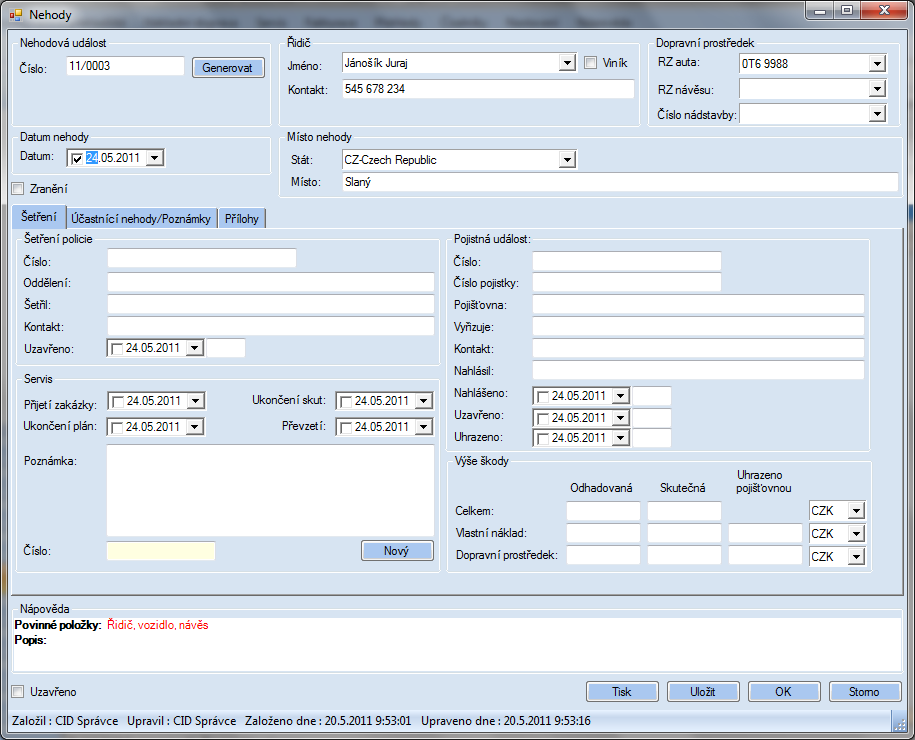Click Vlastní náklad Uhrazeno pojišťovnou field
This screenshot has height=740, width=915.
(x=765, y=533)
